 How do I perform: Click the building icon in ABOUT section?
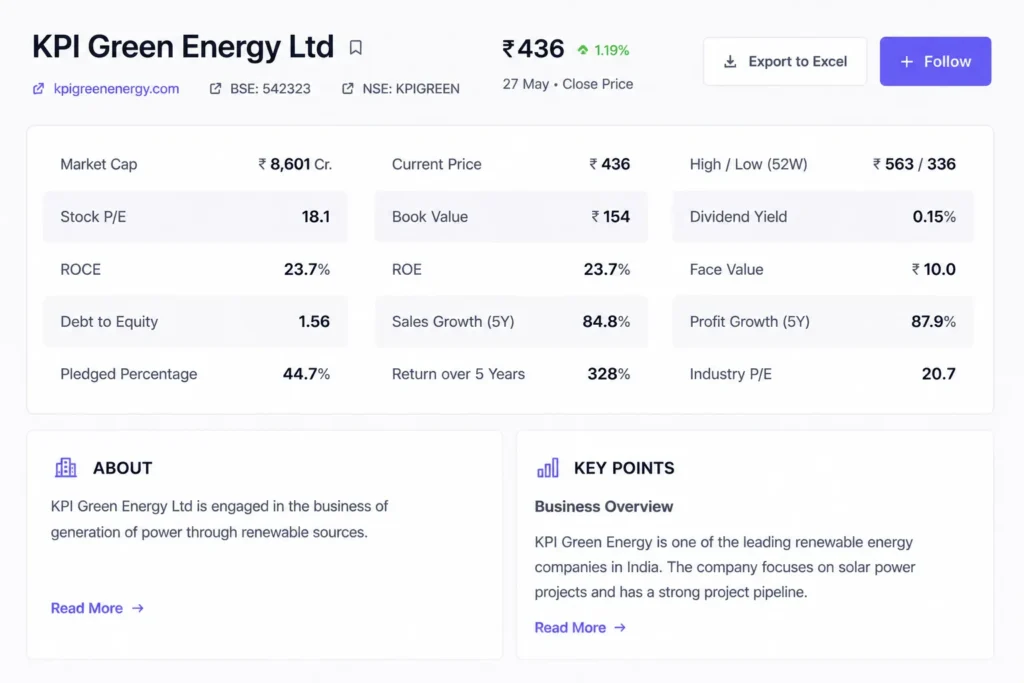coord(65,468)
